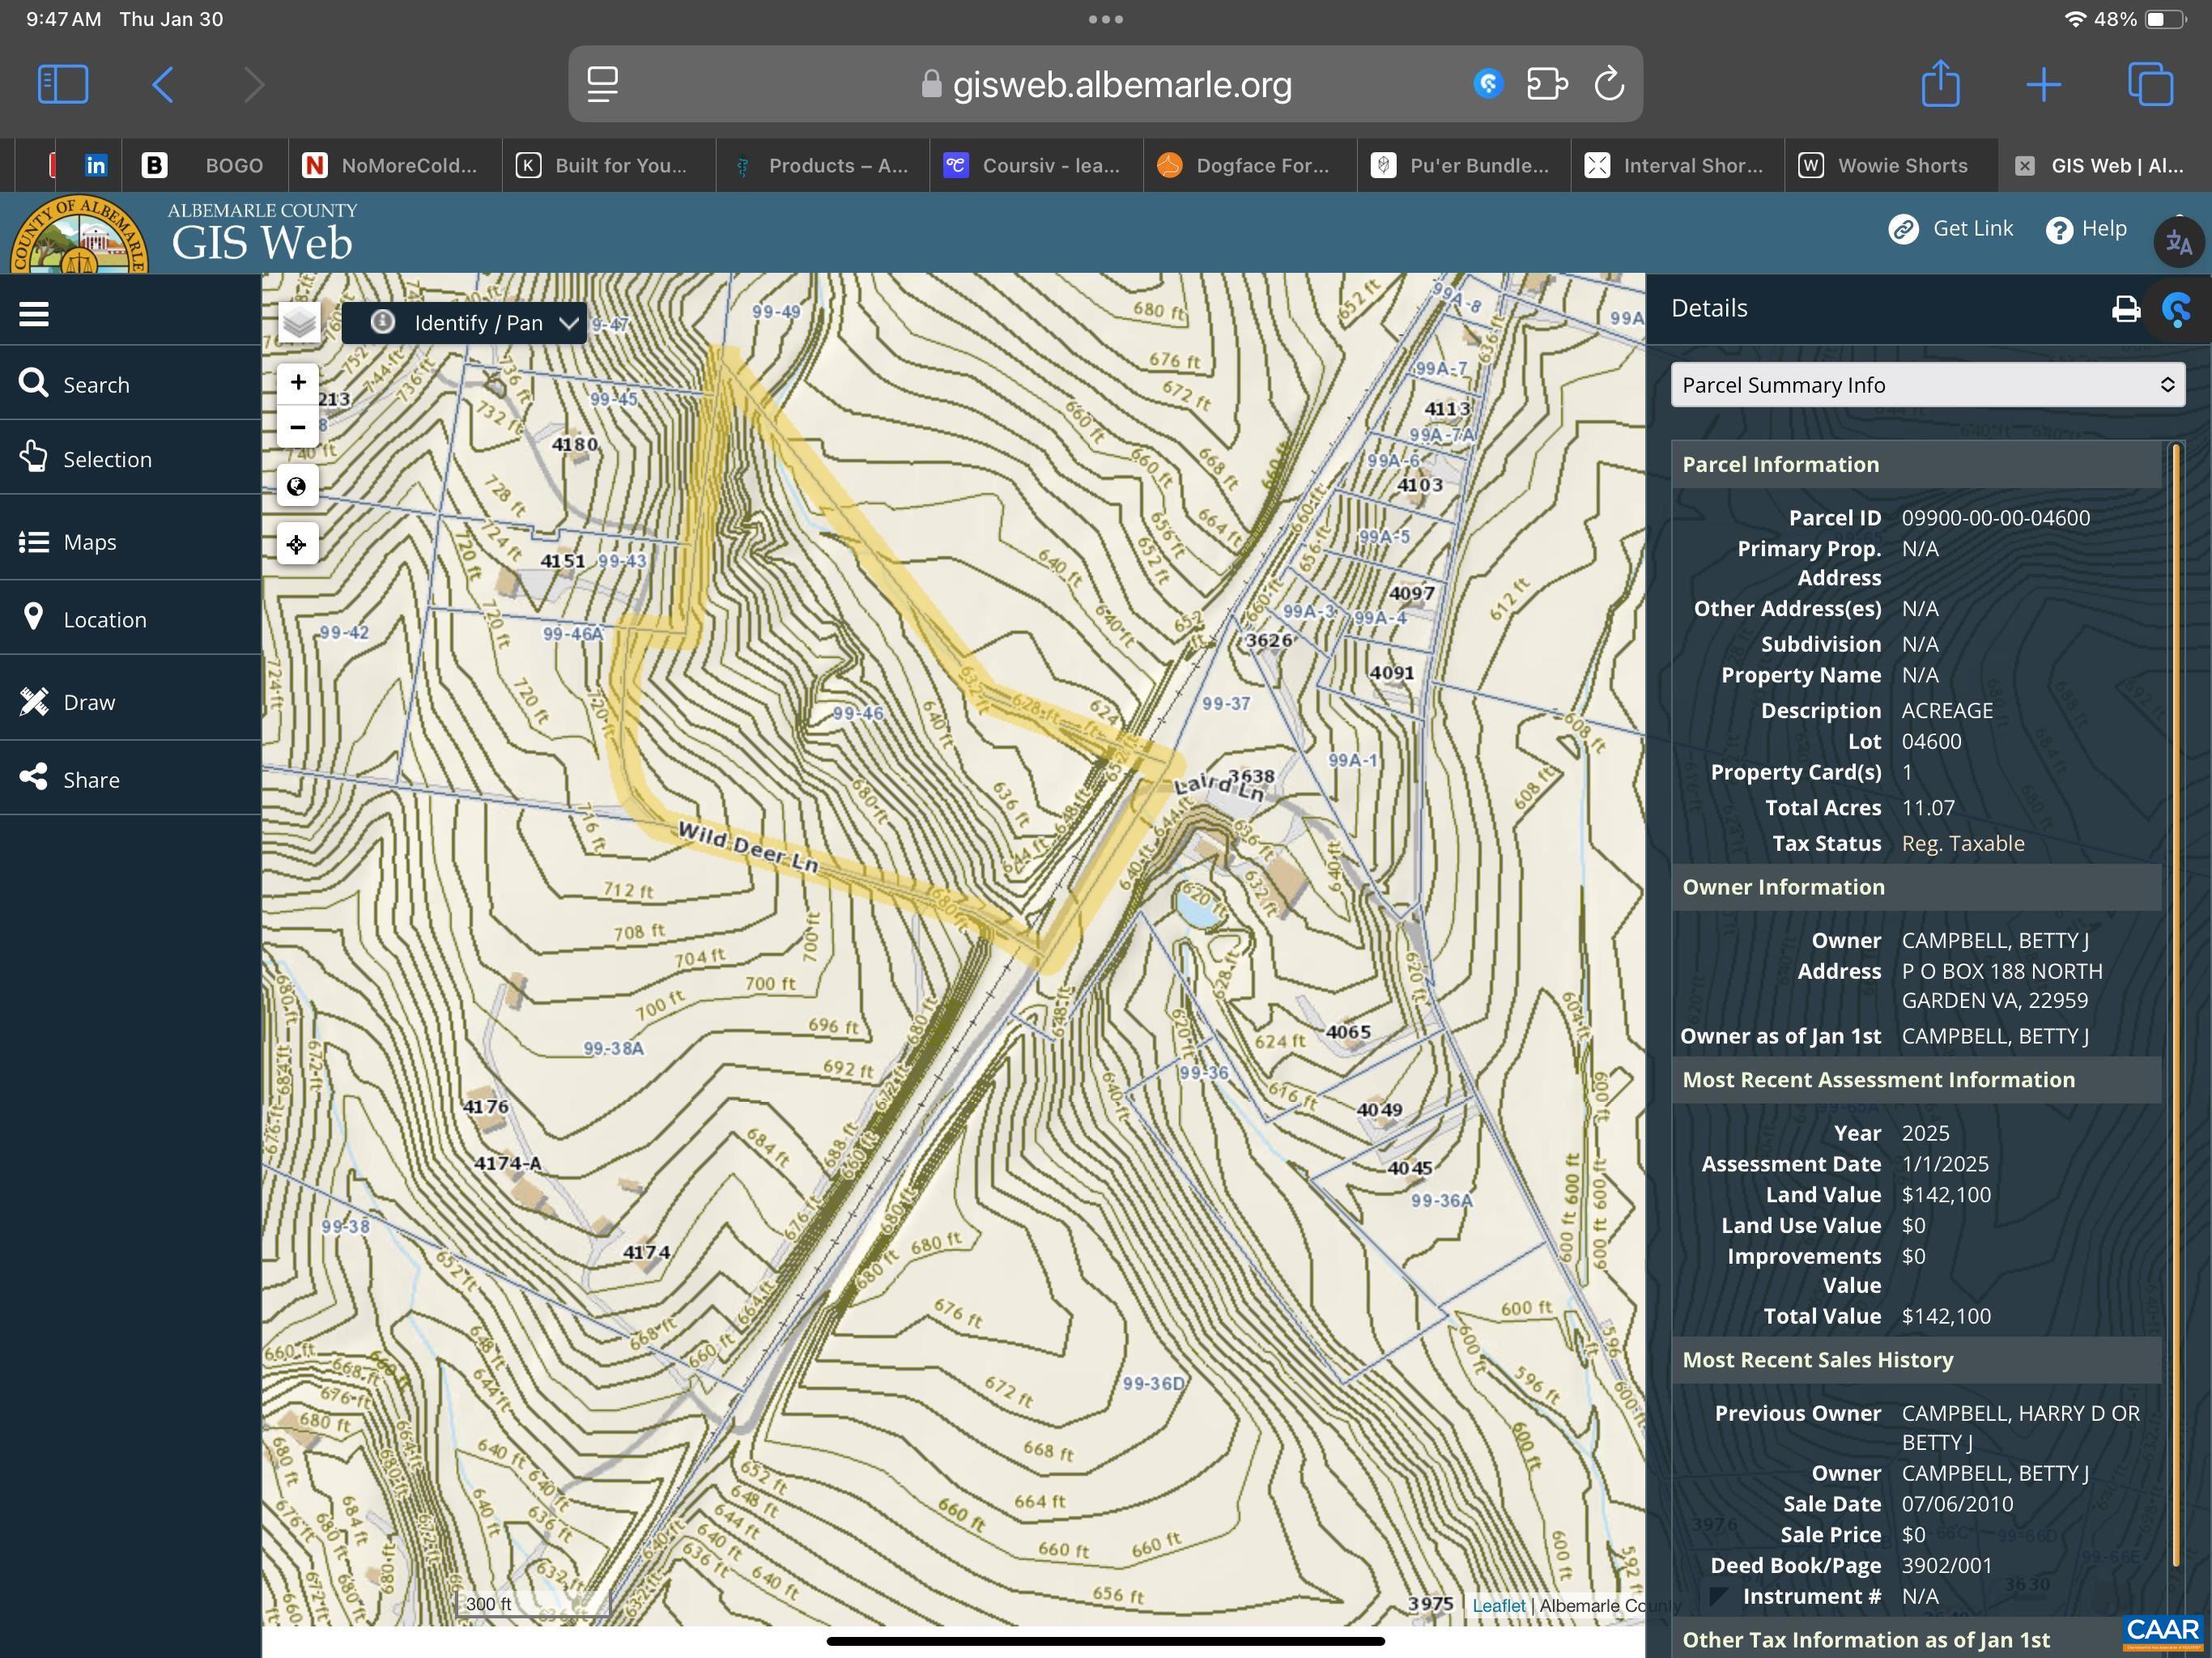This screenshot has width=2212, height=1658.
Task: Click the Laird Ln road label
Action: (x=1218, y=787)
